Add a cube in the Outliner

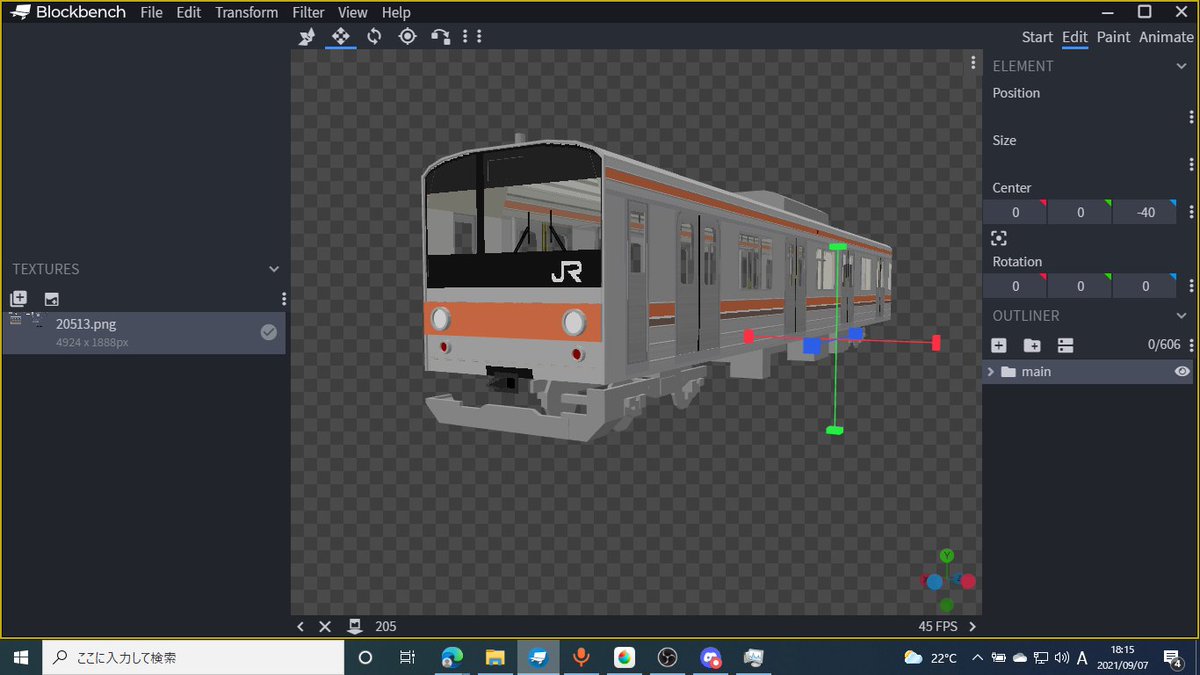pos(998,345)
